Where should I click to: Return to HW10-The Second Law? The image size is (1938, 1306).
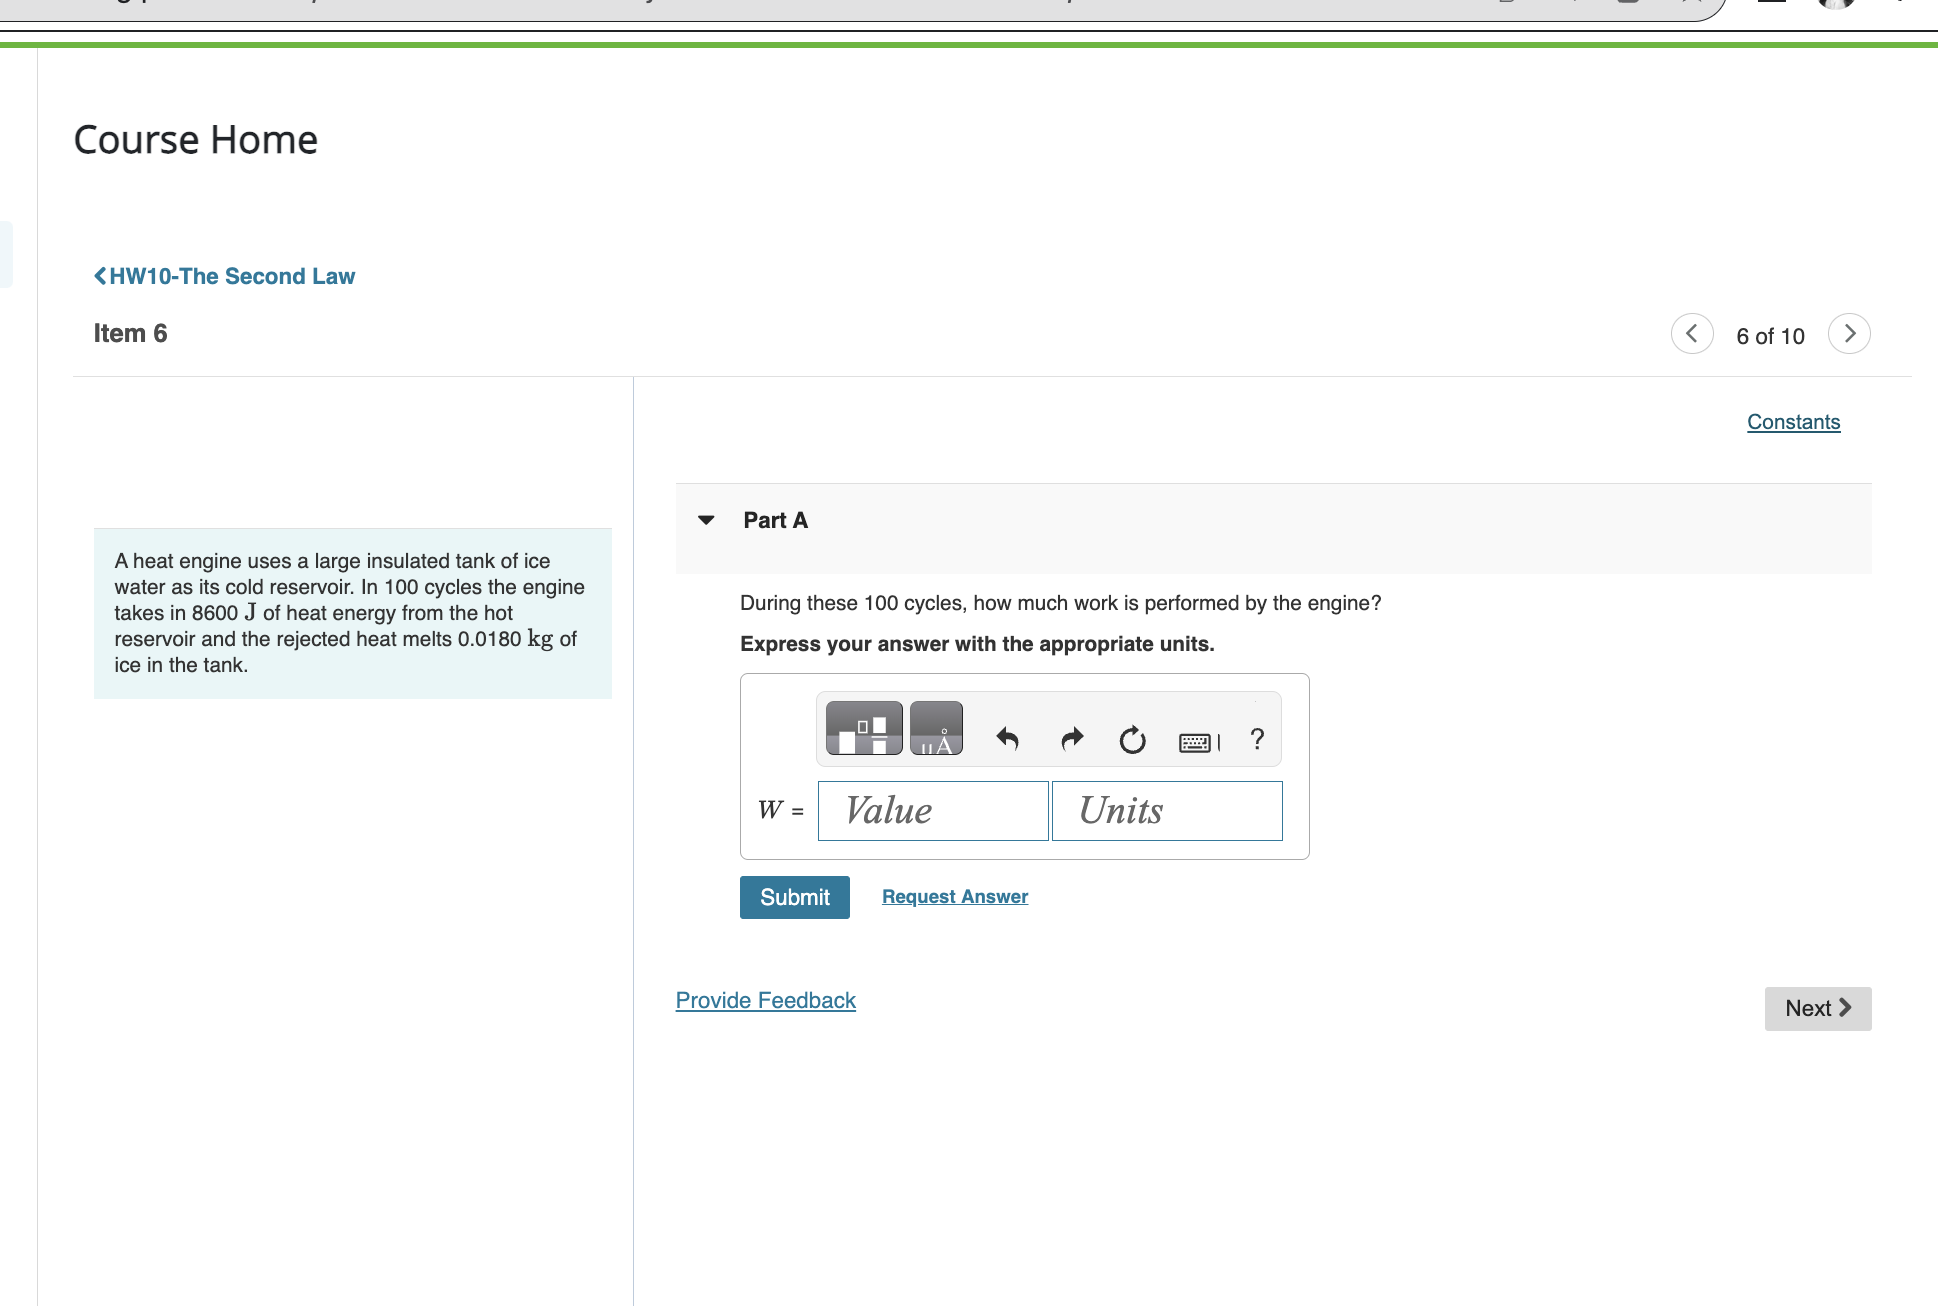(225, 276)
